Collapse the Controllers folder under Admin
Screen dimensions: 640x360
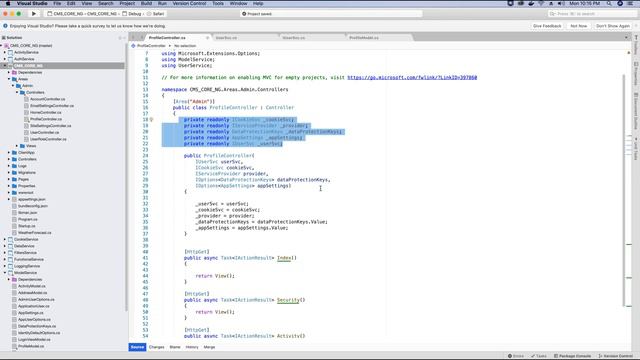(17, 92)
